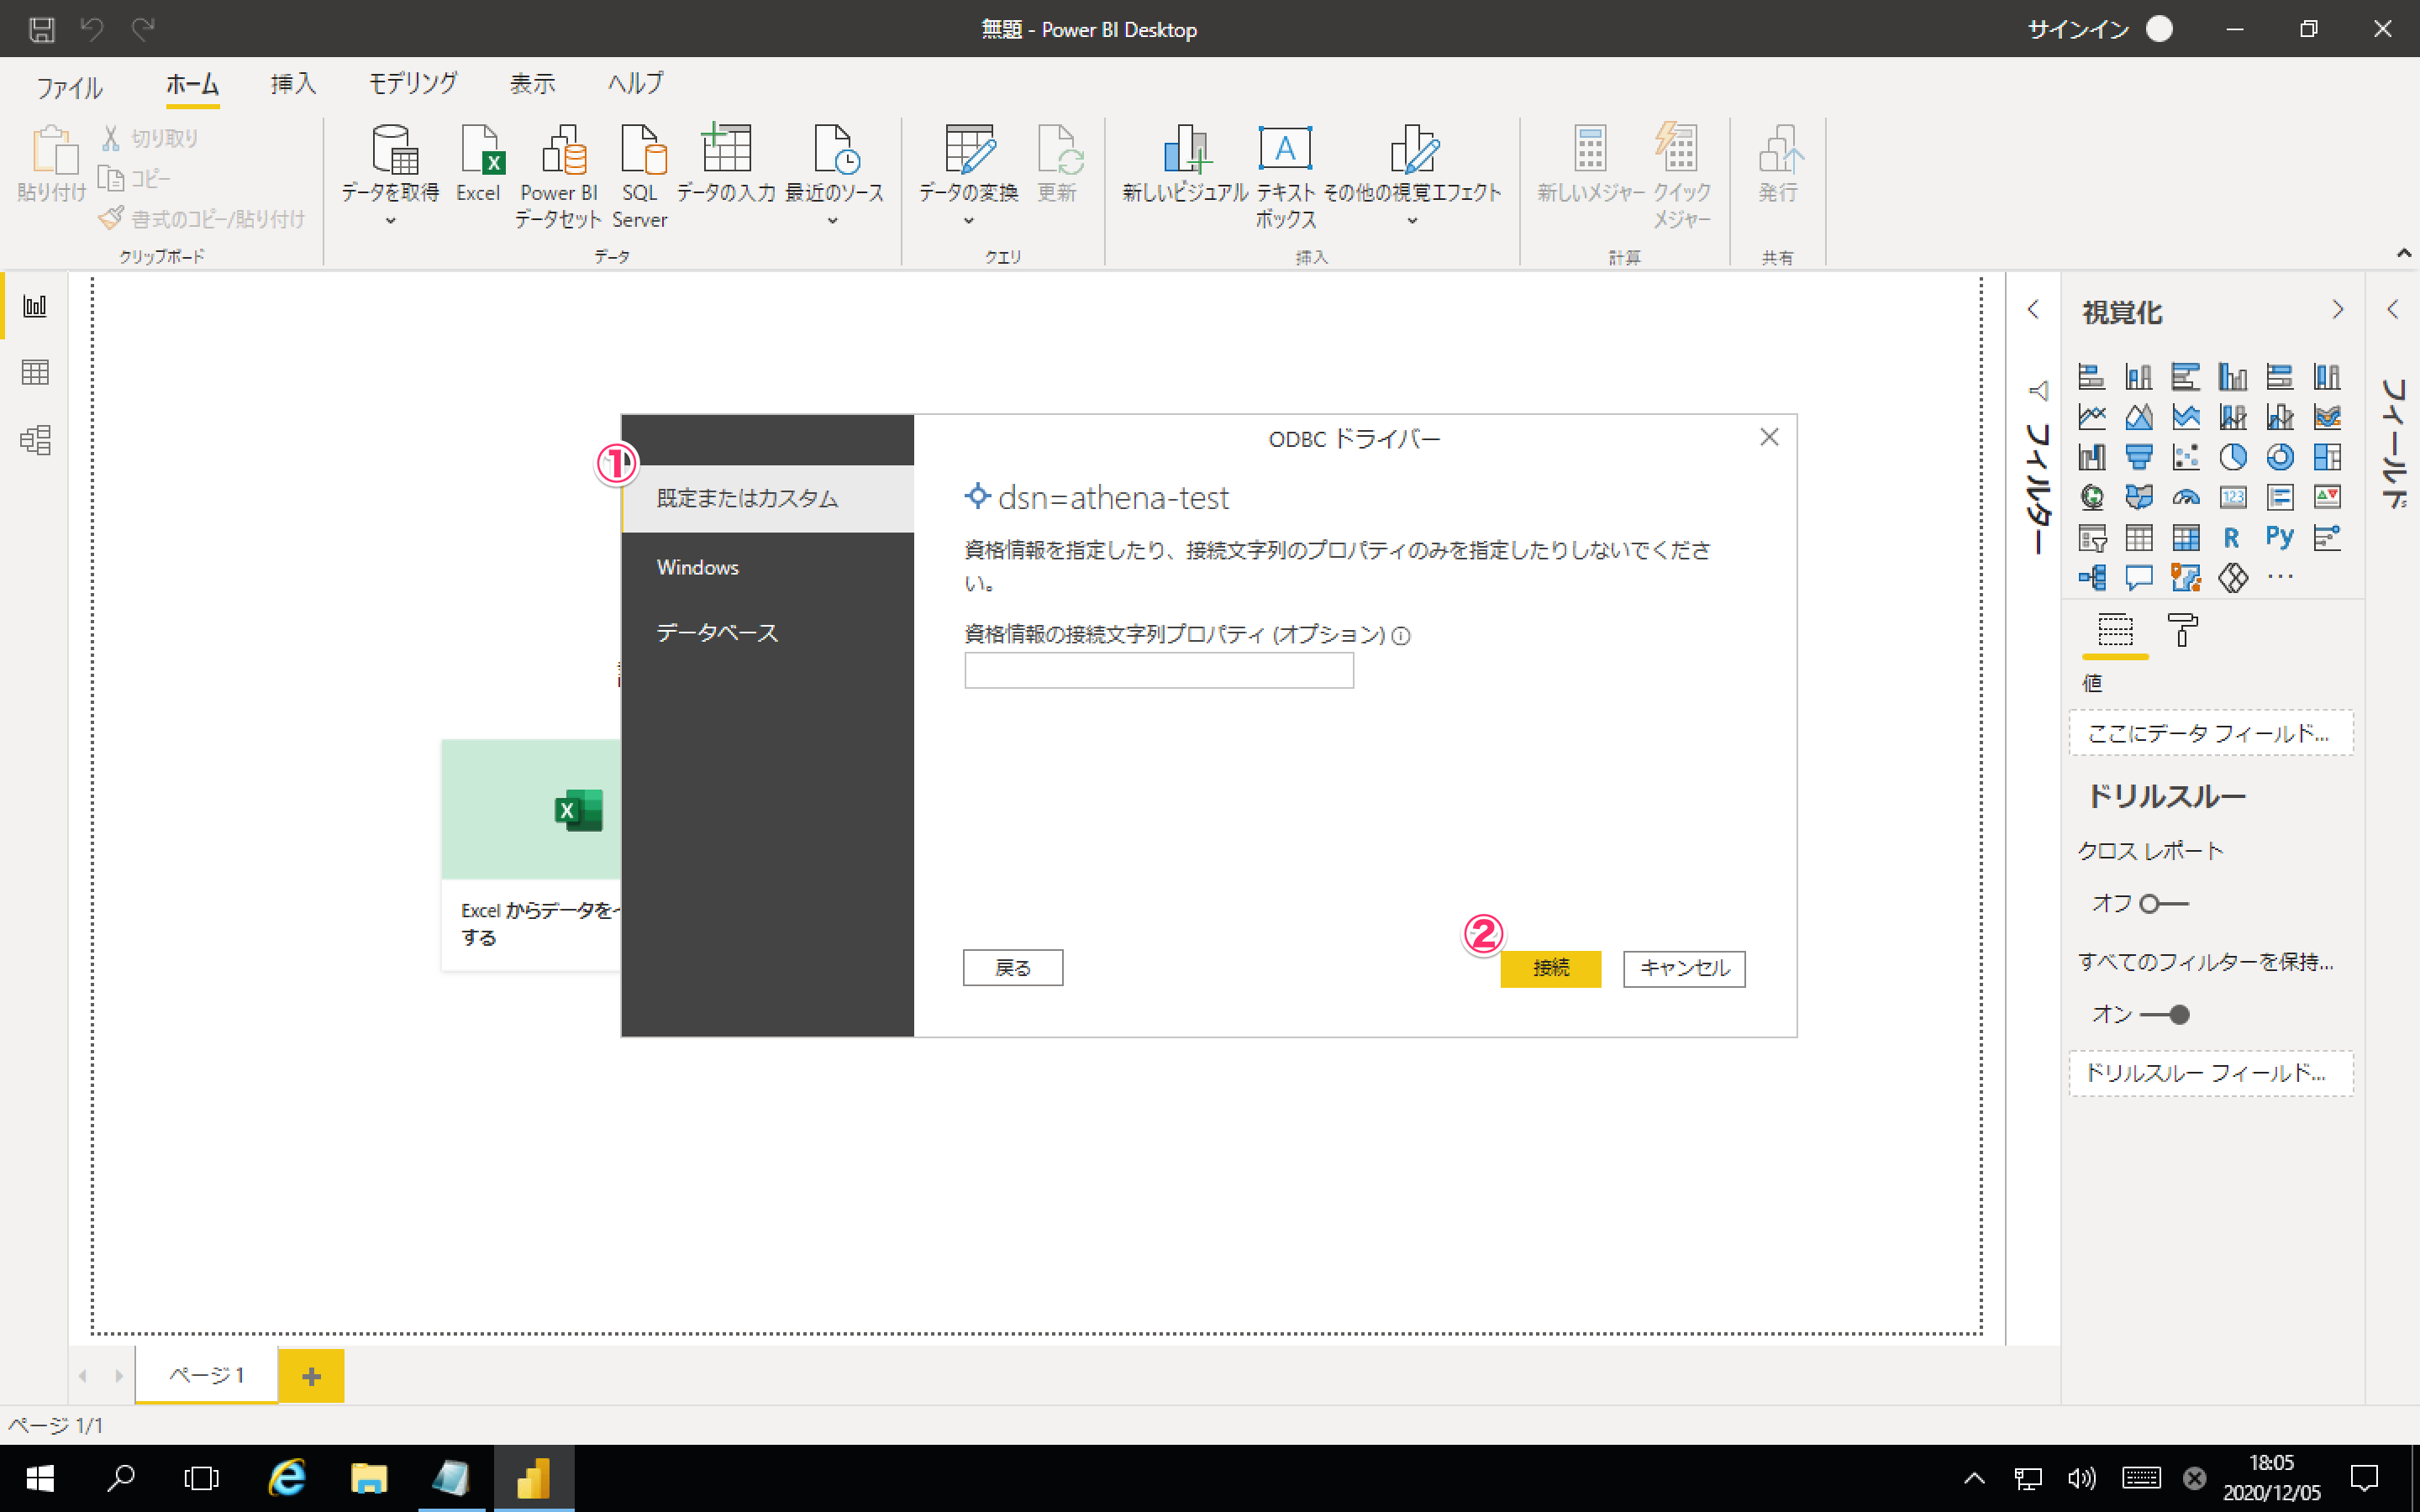Open the Format paint roller tab
Screen dimensions: 2420x1512
[x=2182, y=631]
